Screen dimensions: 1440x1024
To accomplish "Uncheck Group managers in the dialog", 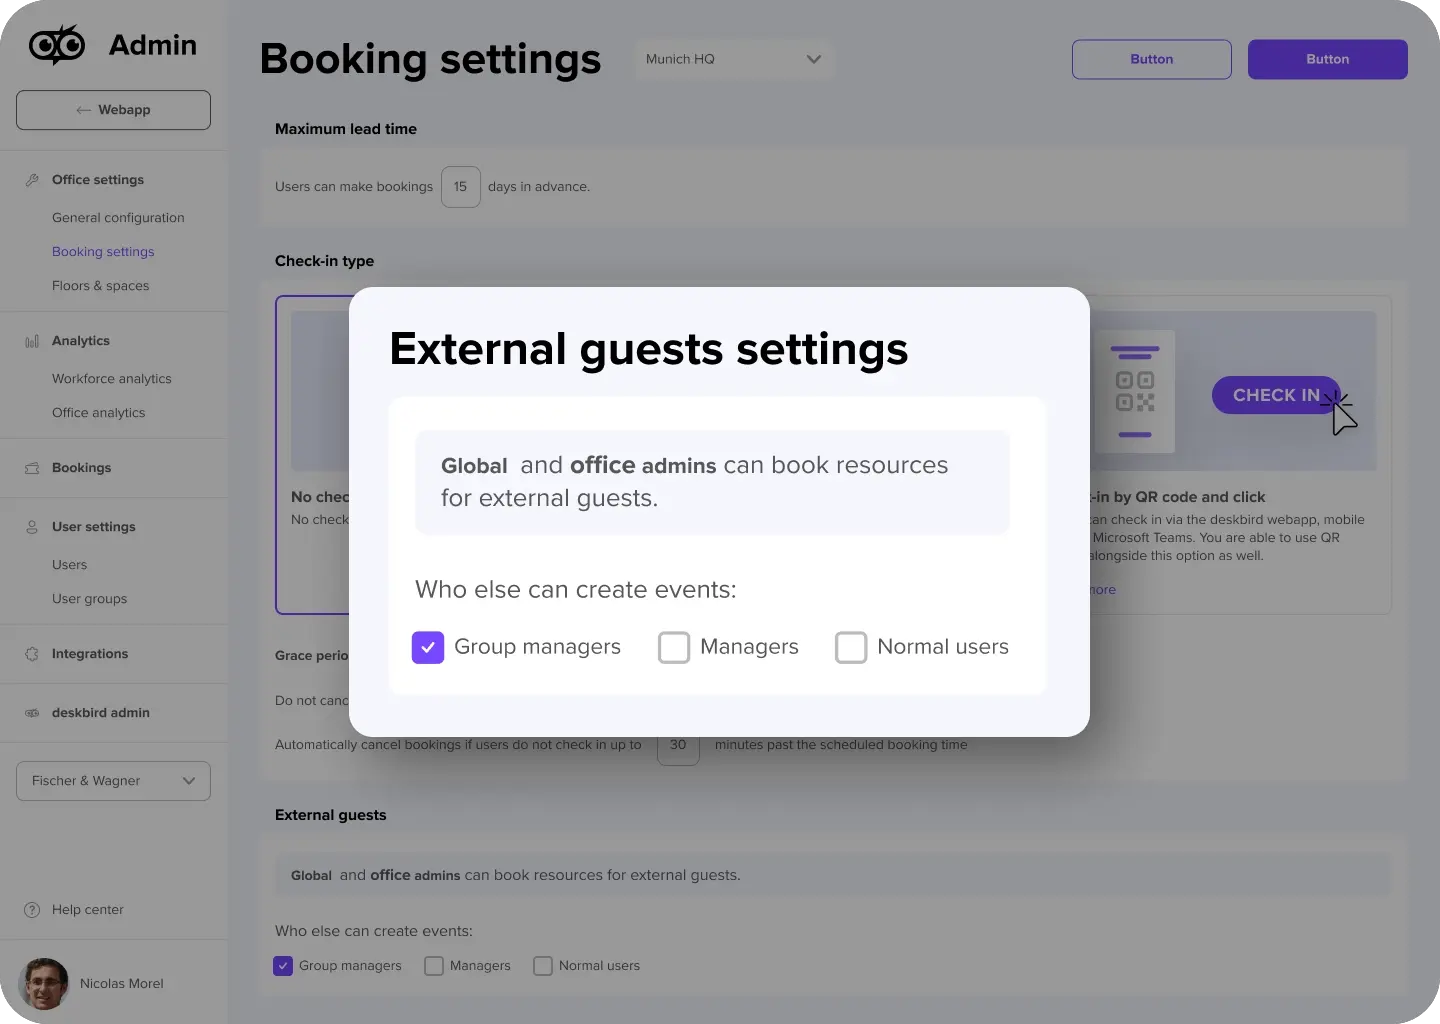I will pos(427,647).
